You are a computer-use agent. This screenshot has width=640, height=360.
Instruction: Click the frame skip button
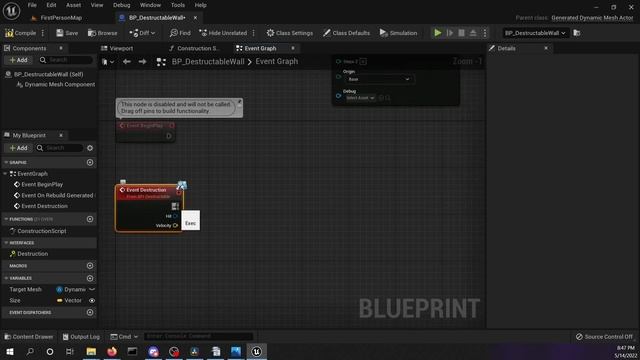(x=450, y=33)
